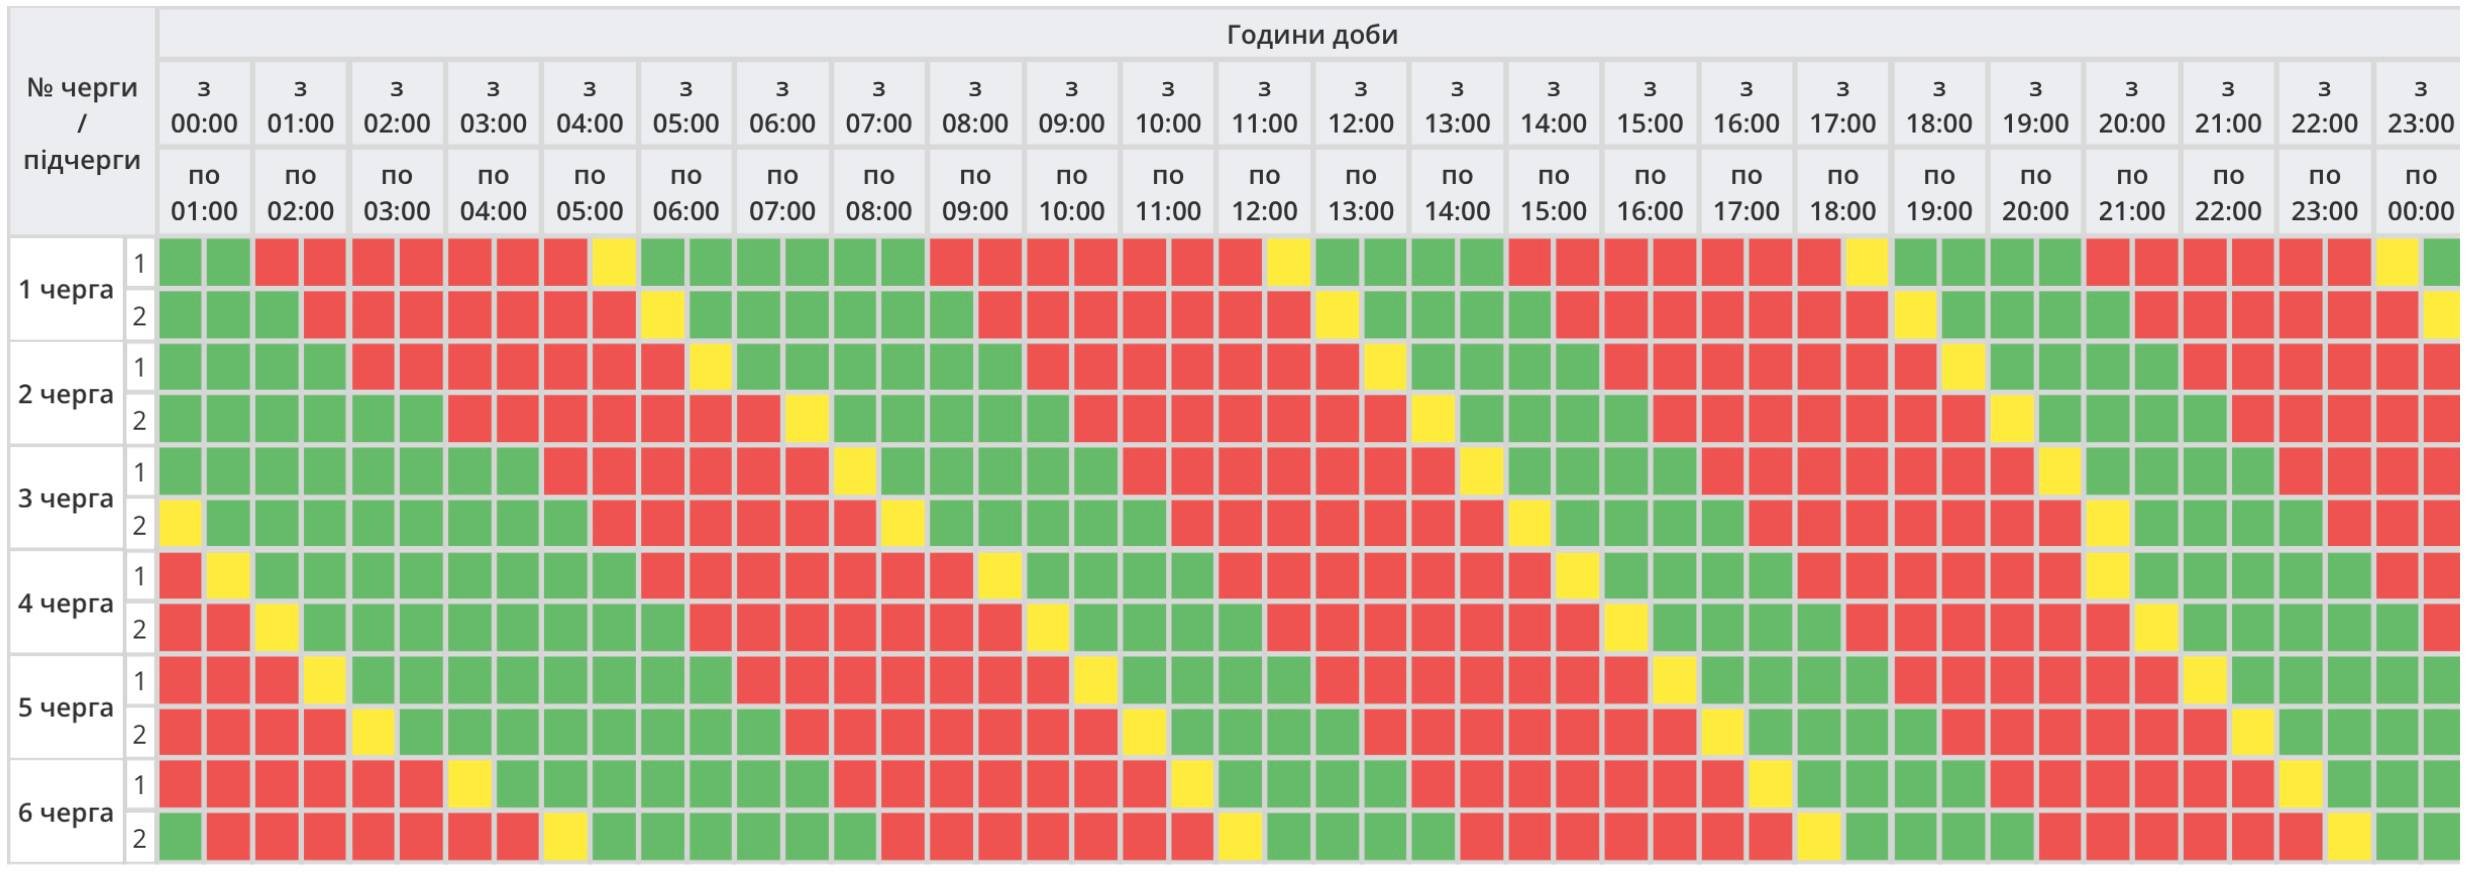
Task: Click the 'по 18:00' header cell
Action: (x=1842, y=193)
